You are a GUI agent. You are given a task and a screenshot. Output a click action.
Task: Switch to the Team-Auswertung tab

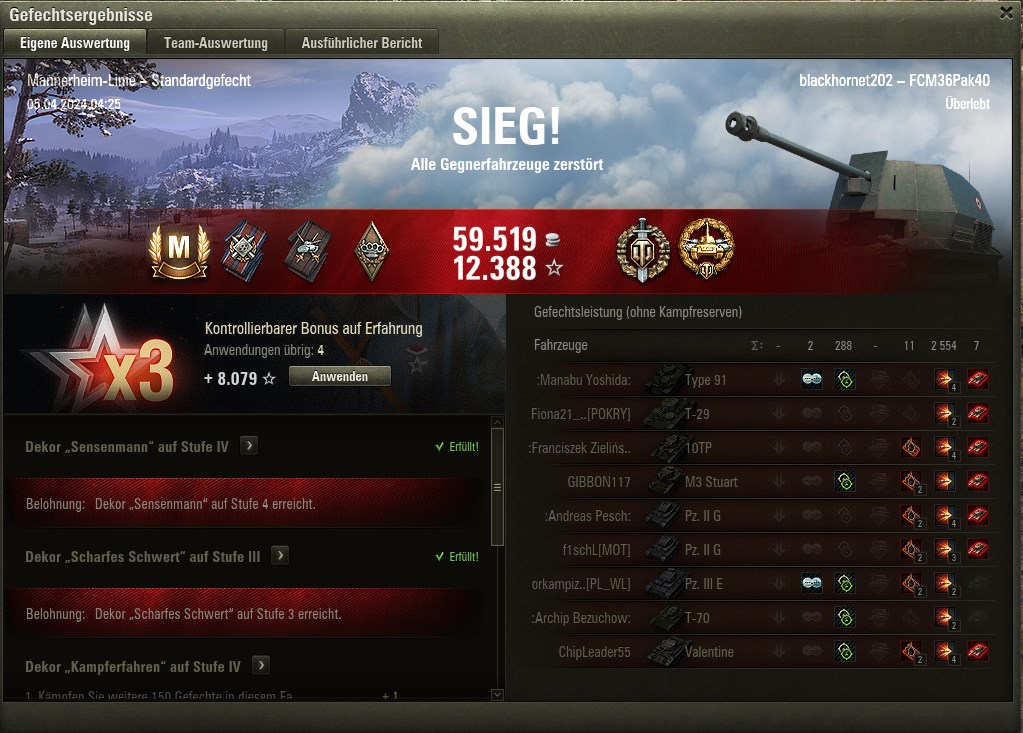(216, 42)
